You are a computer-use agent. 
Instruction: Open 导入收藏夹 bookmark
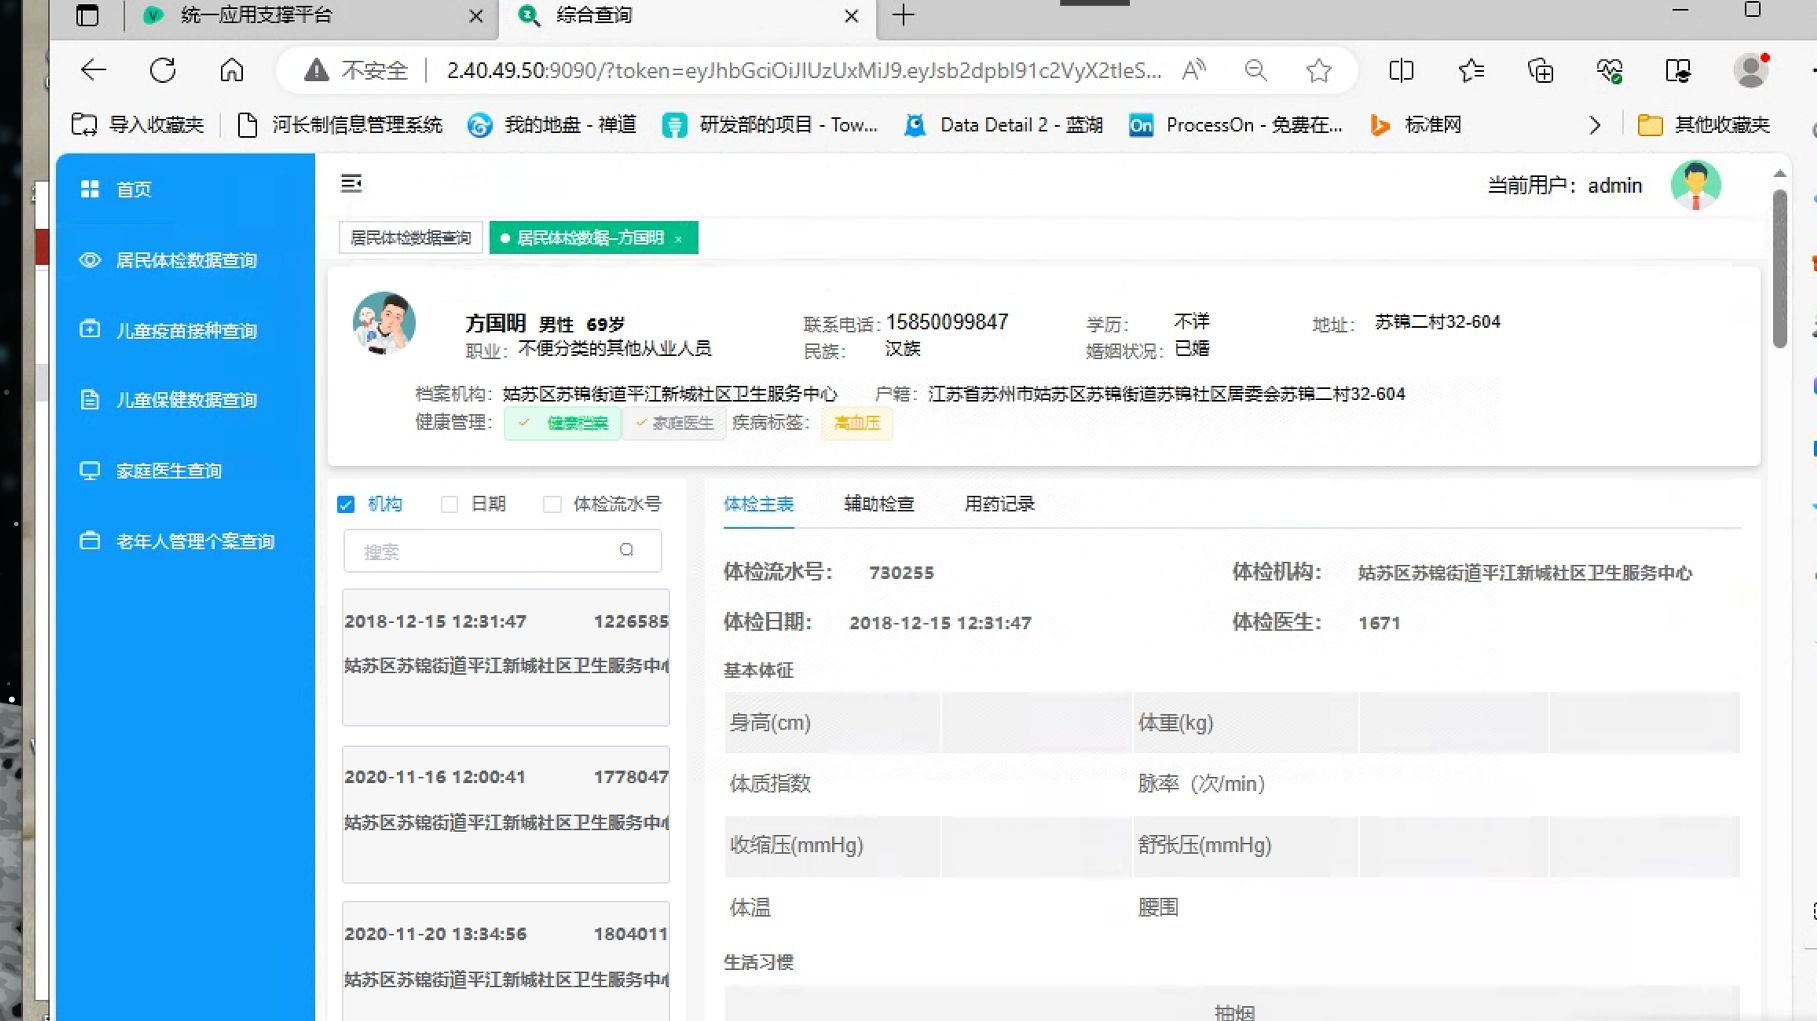pyautogui.click(x=138, y=125)
